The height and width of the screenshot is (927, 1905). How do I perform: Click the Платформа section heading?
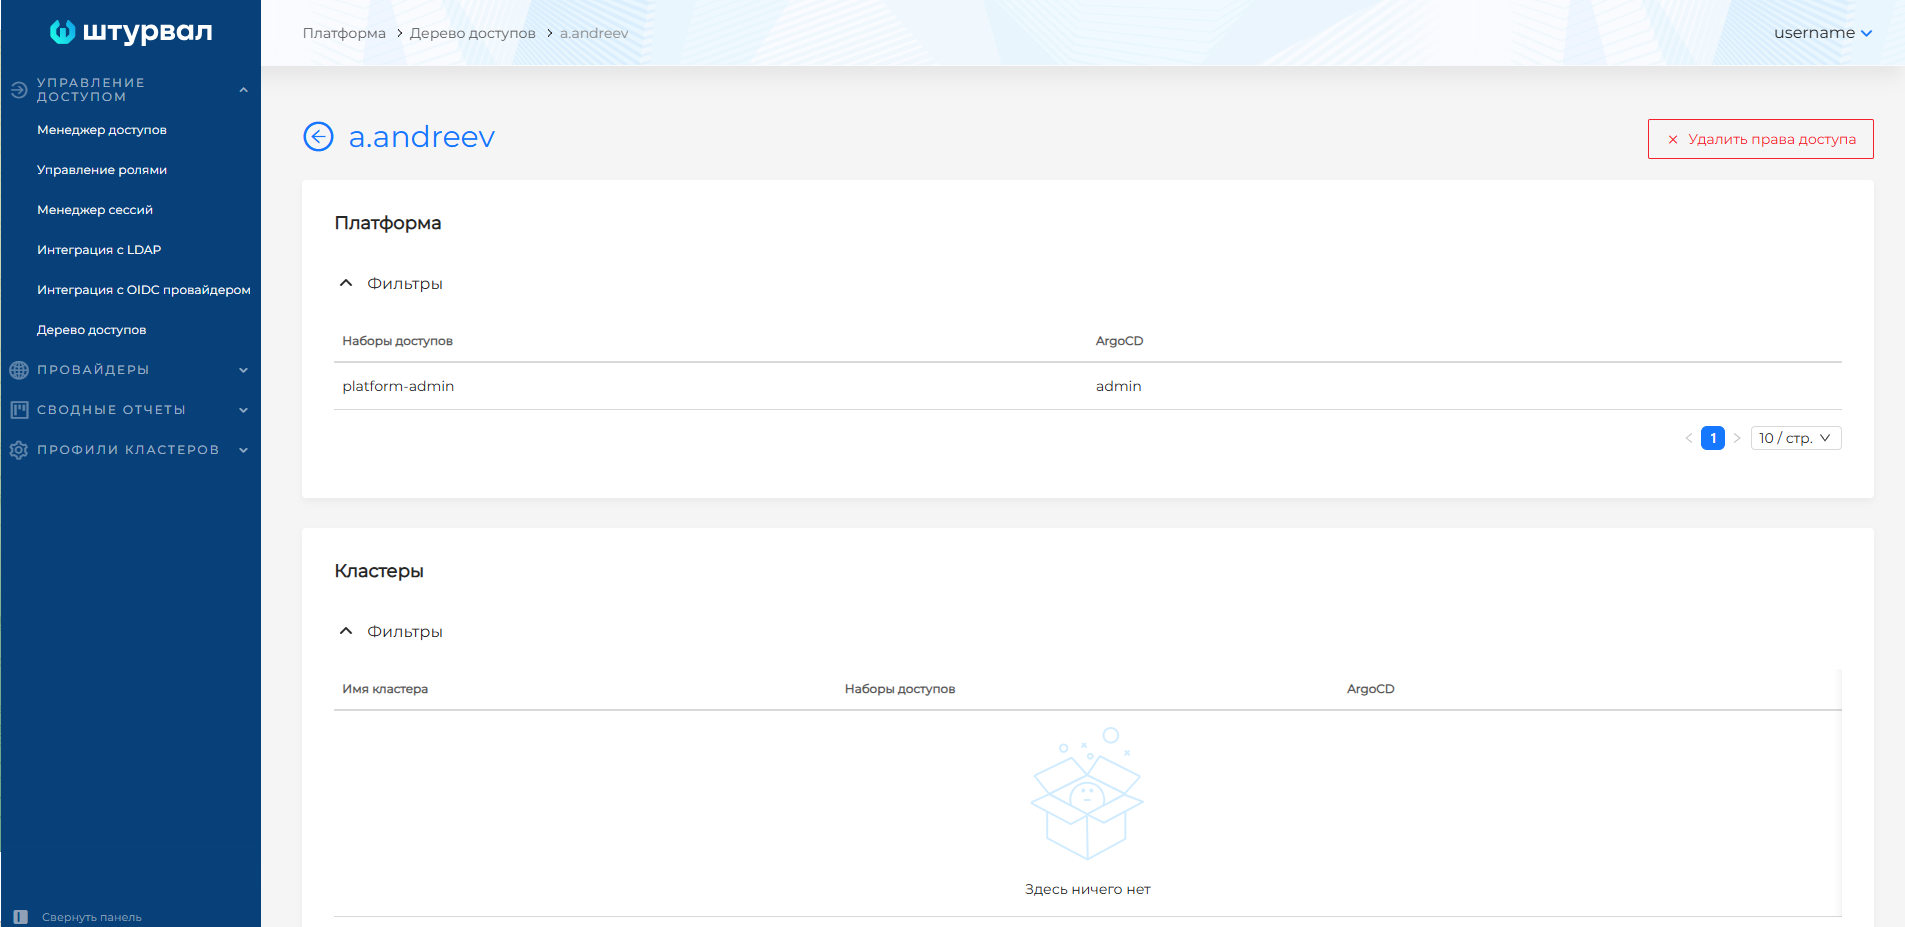point(388,223)
